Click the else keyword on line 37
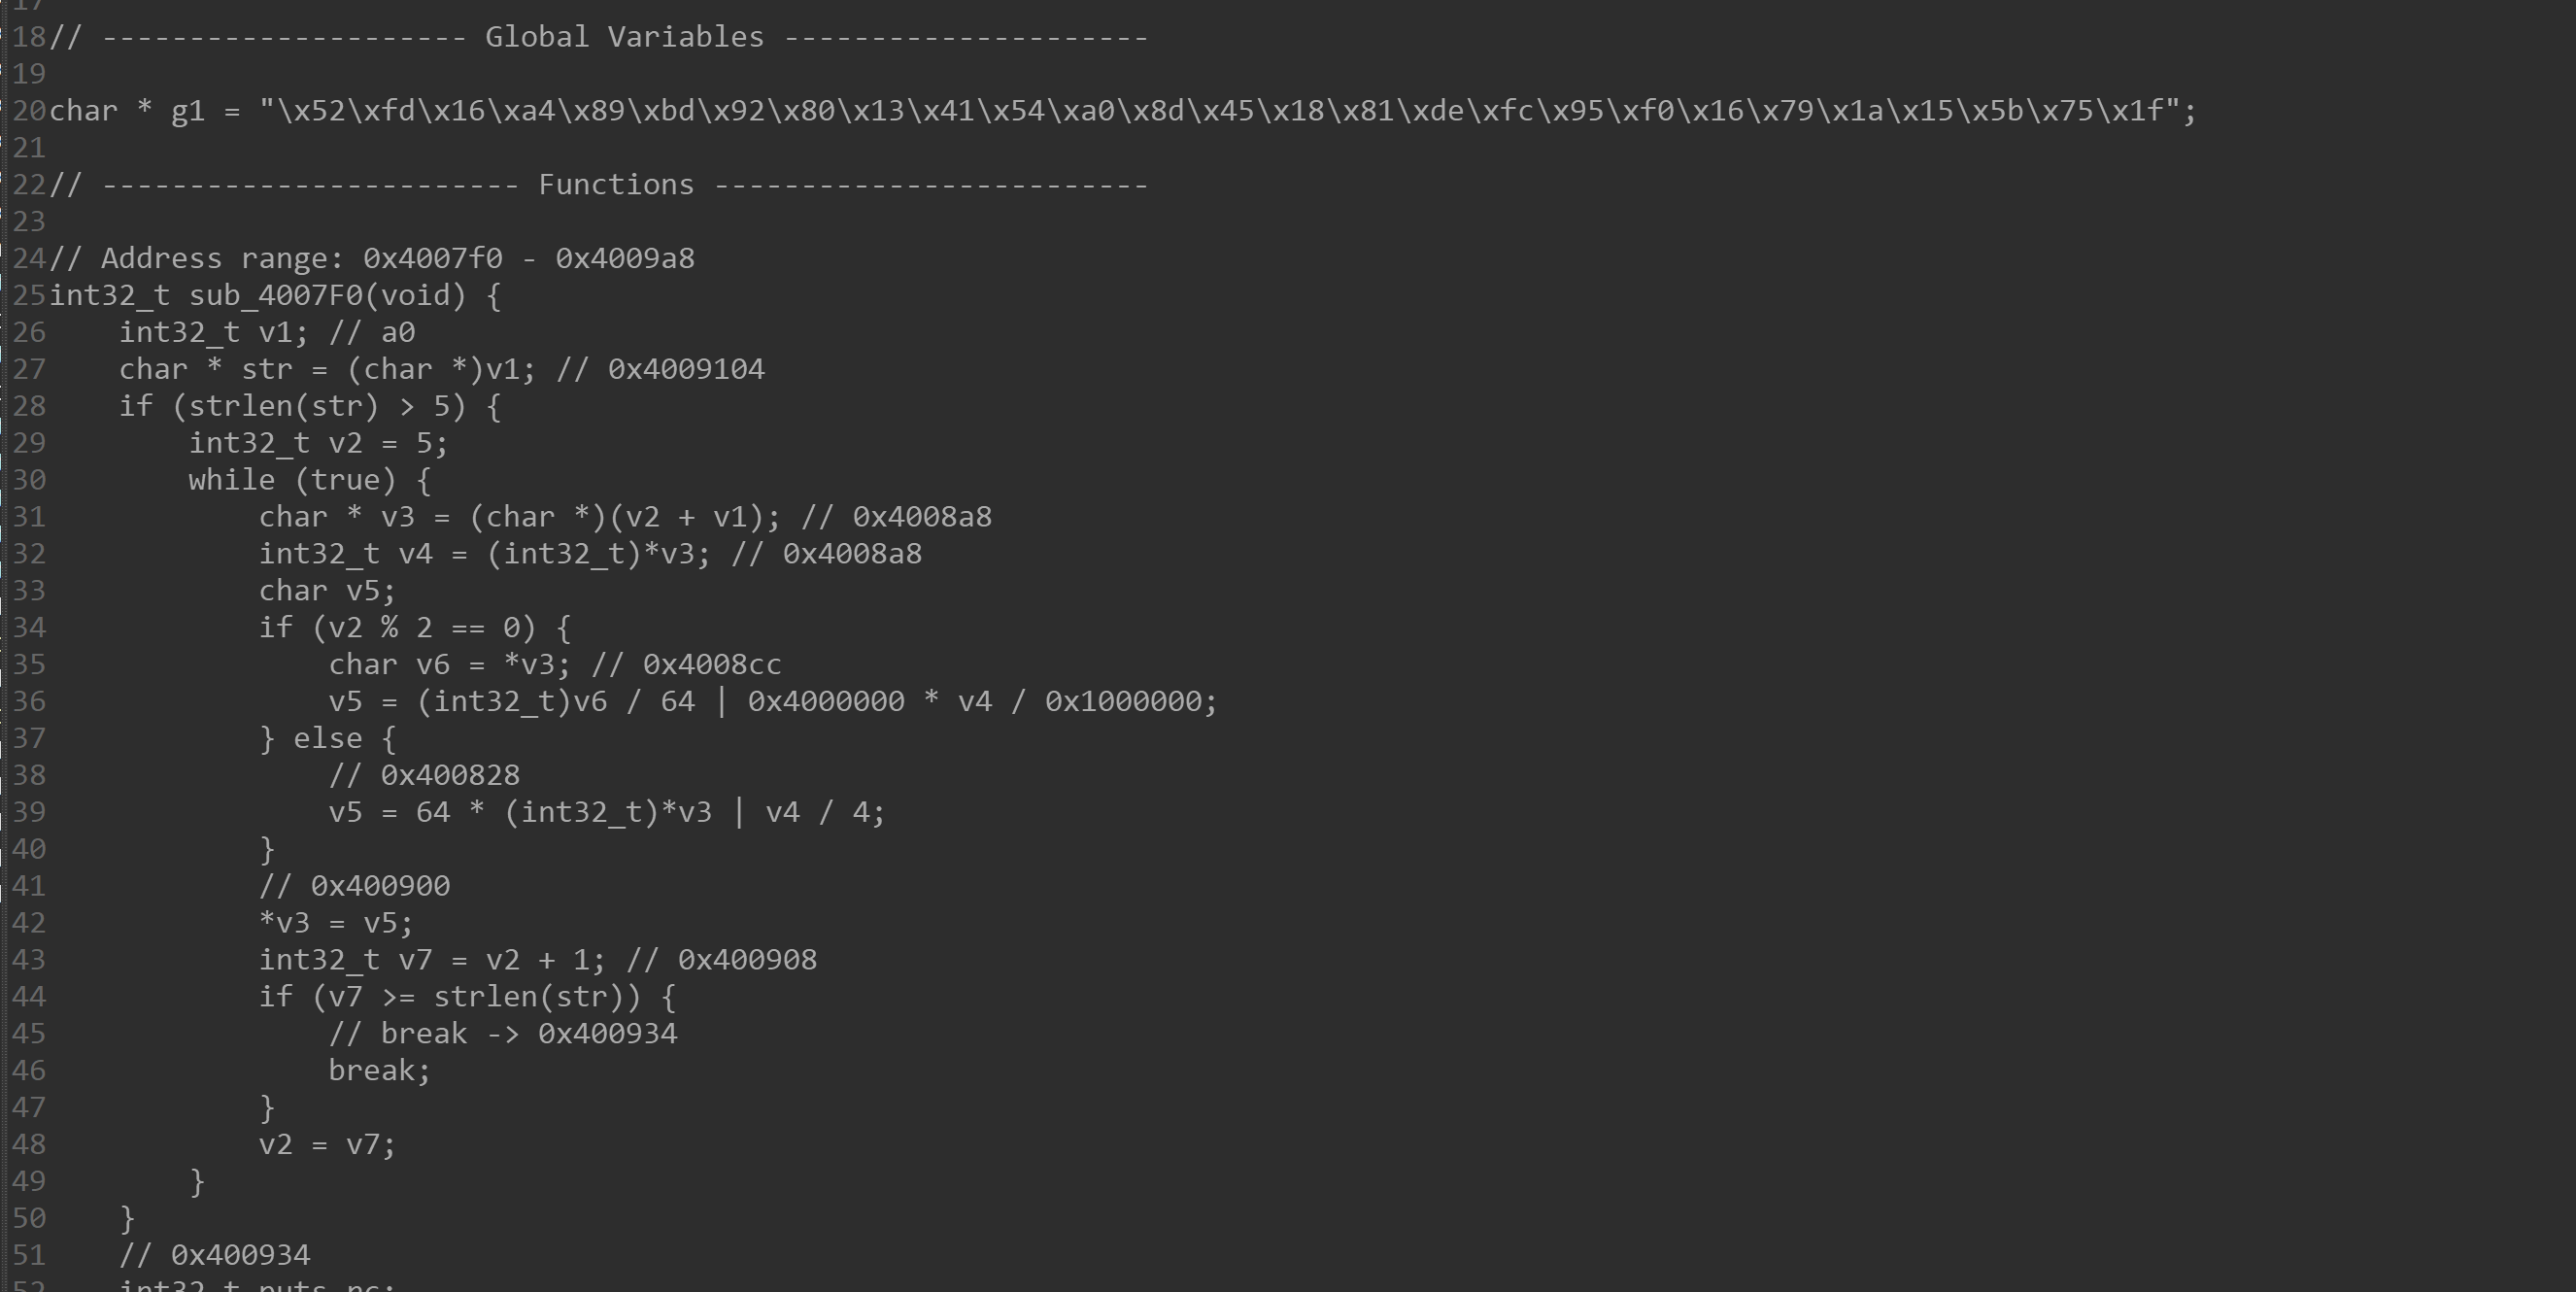 pyautogui.click(x=327, y=739)
